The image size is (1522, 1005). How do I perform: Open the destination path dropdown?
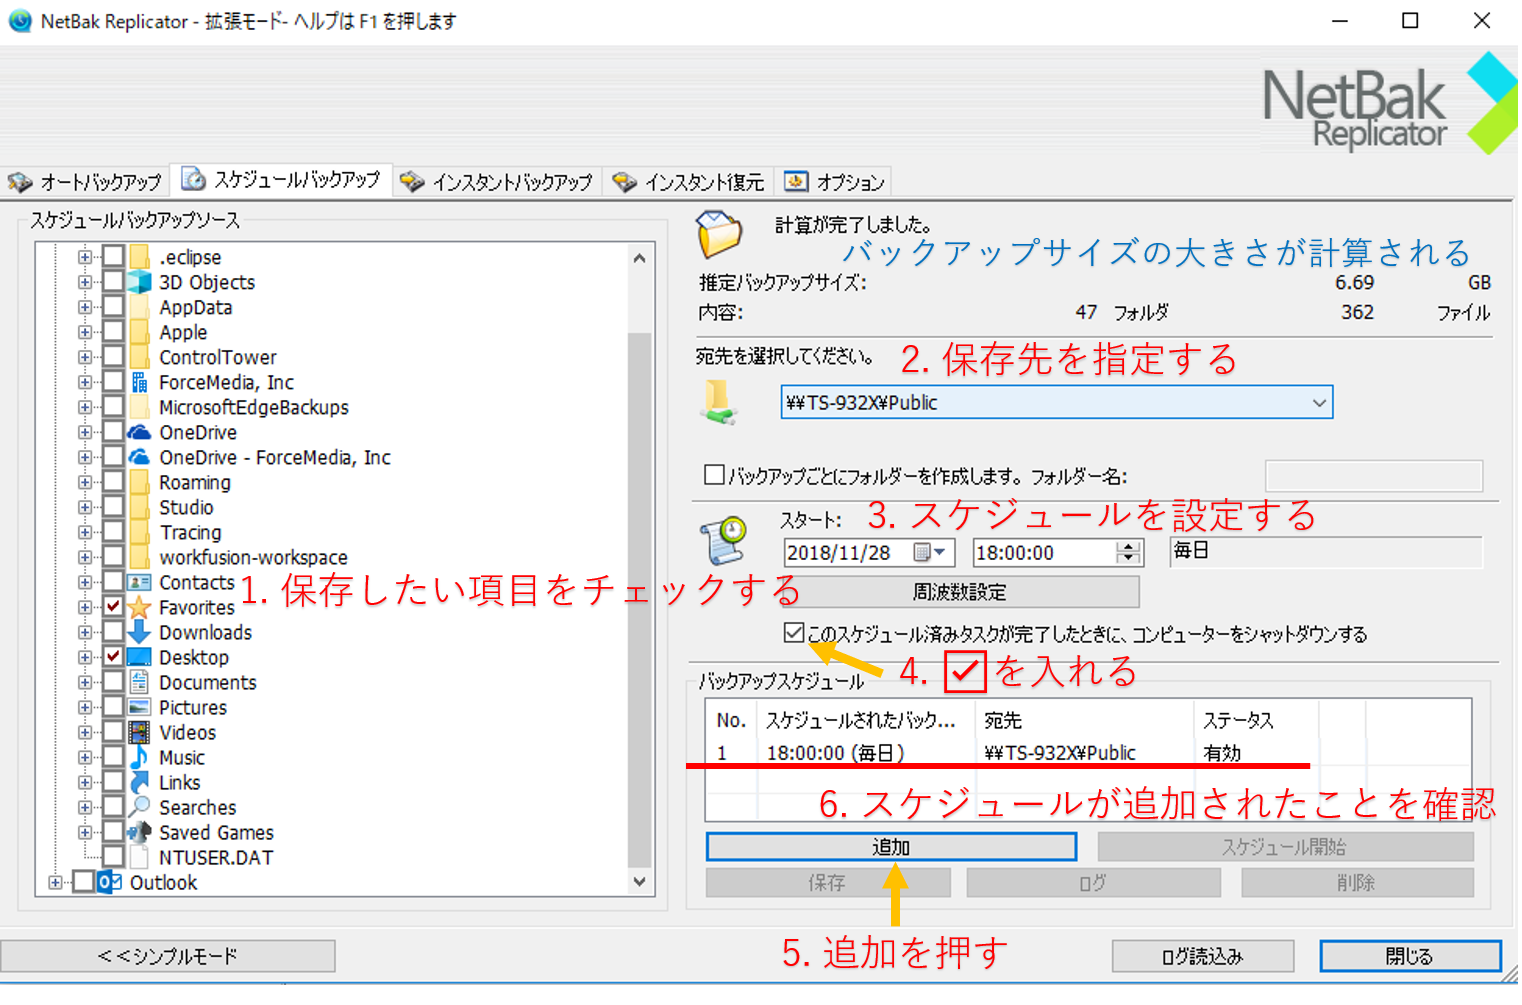(x=1319, y=403)
